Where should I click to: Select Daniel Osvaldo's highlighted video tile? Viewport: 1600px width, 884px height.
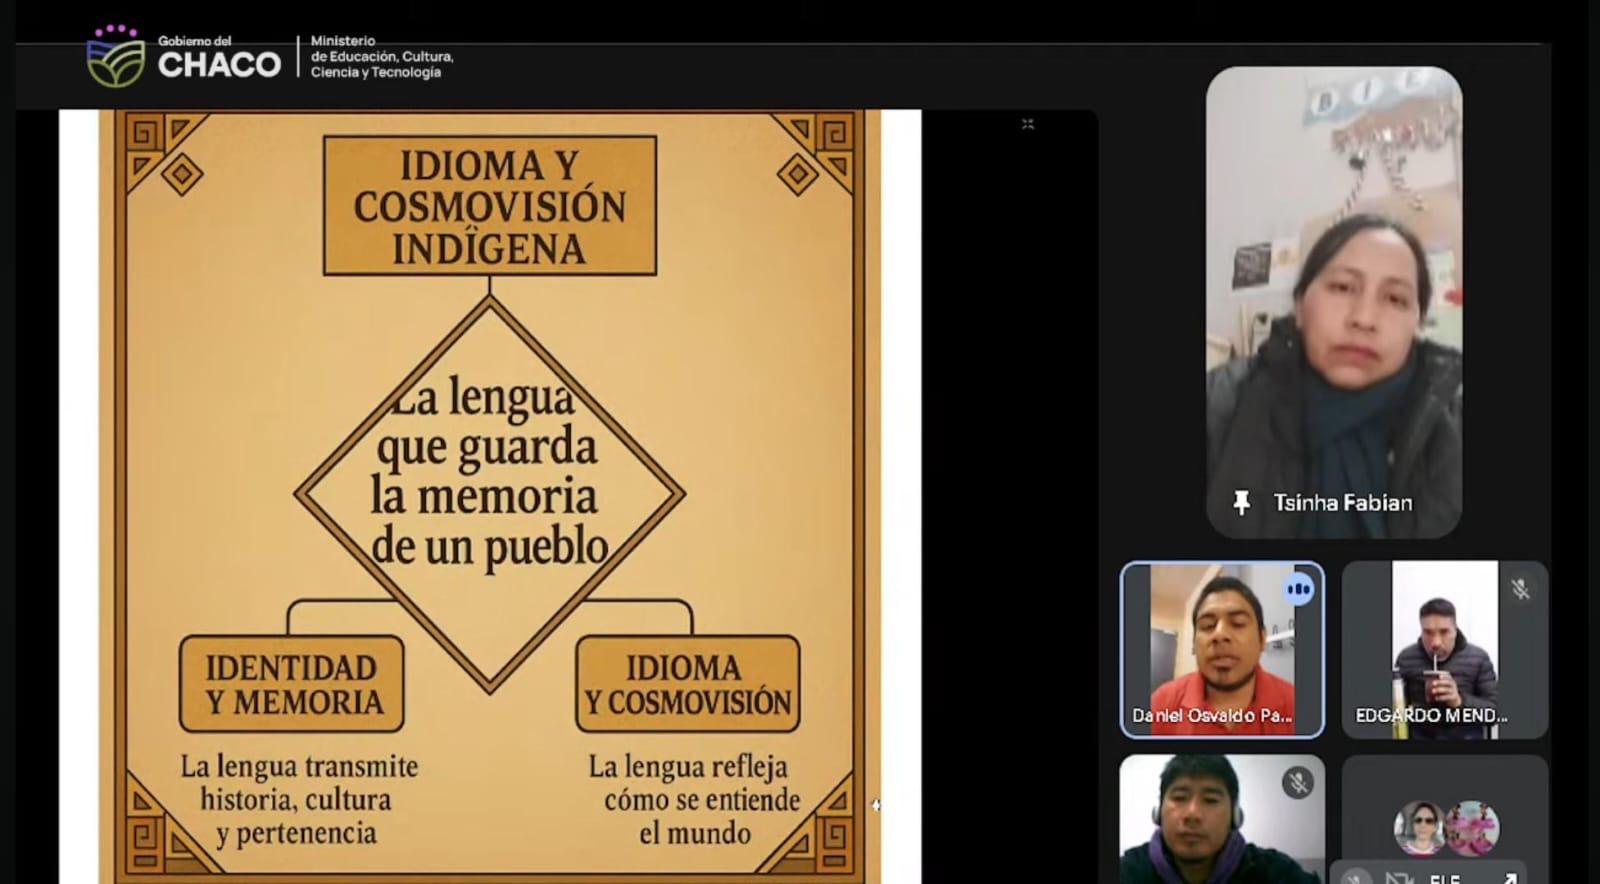(1221, 650)
